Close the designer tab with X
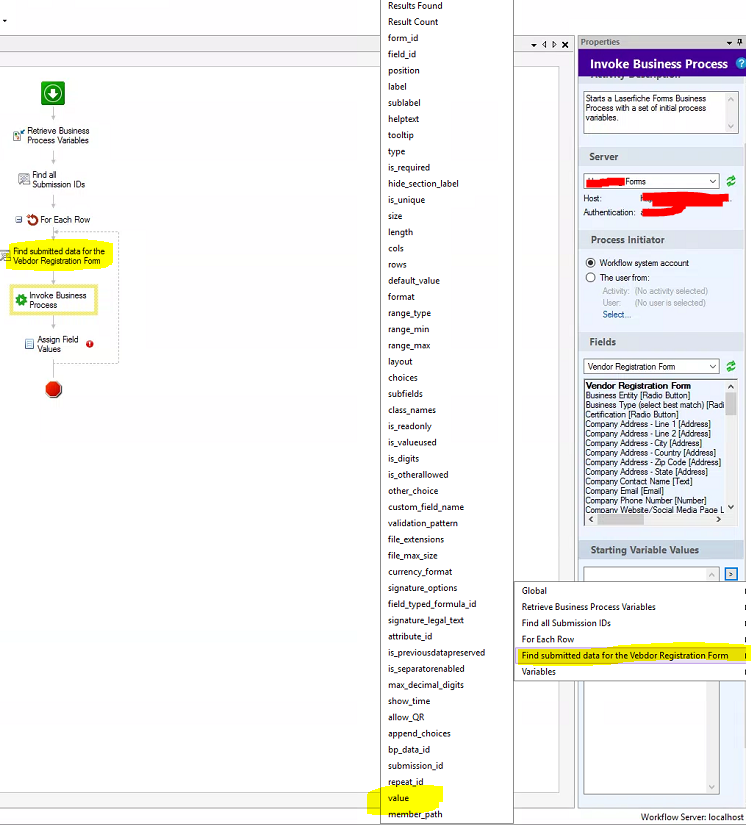The width and height of the screenshot is (751, 825). point(565,45)
